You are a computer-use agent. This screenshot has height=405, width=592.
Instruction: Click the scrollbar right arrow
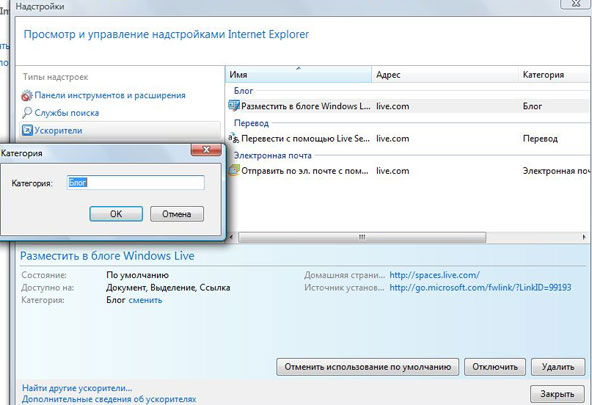pyautogui.click(x=584, y=237)
